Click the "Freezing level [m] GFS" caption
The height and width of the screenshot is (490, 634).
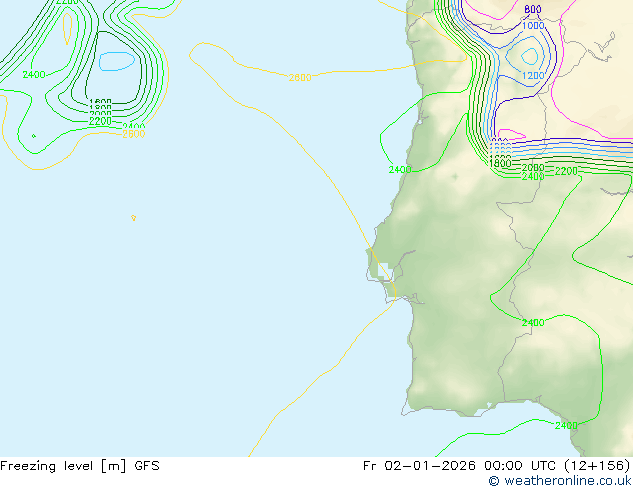(80, 466)
